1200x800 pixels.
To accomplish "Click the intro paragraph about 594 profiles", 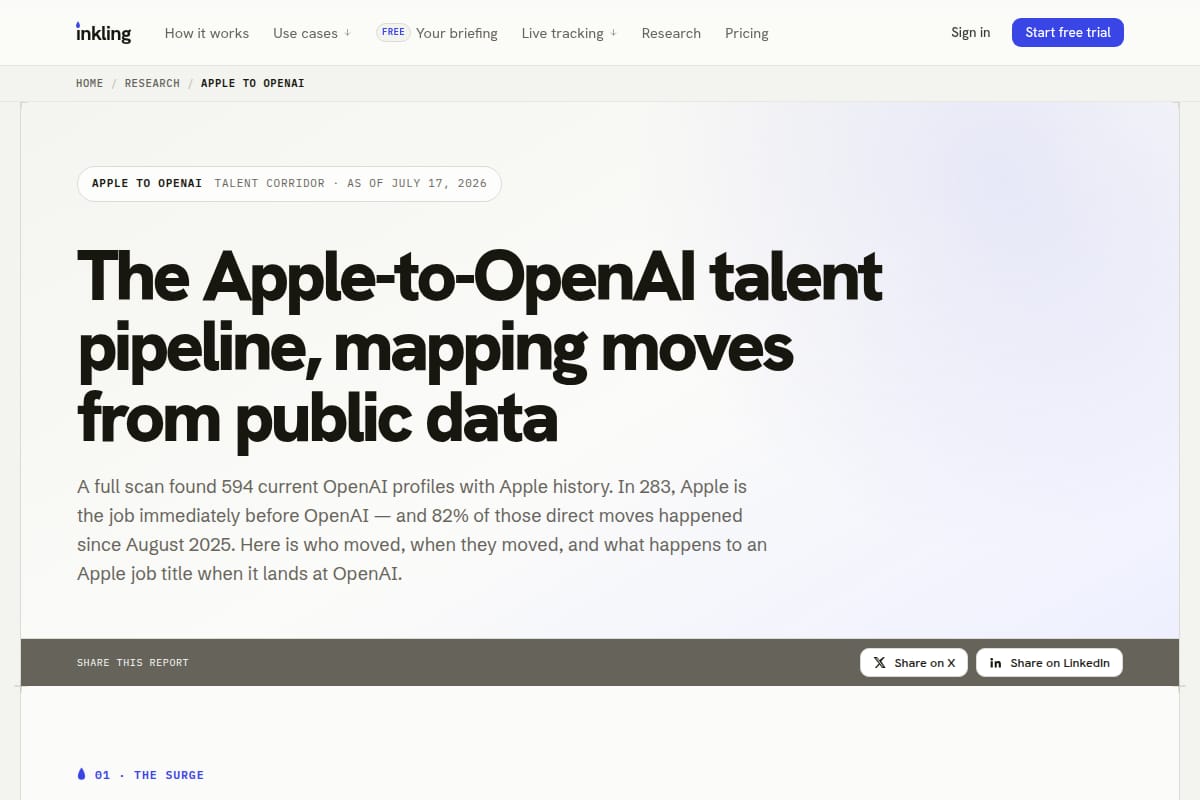I will click(422, 531).
